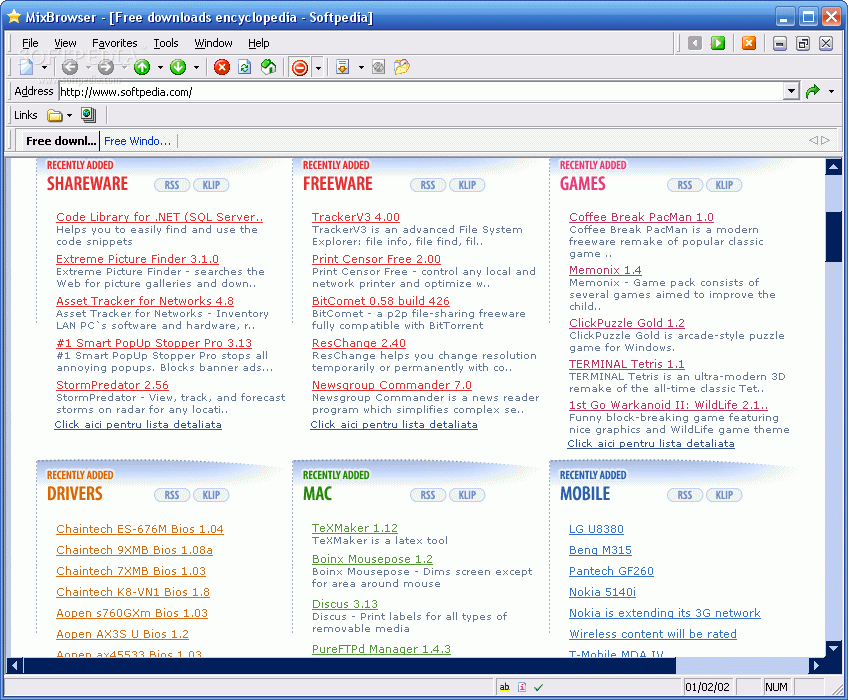Click the address URL input field

[421, 91]
